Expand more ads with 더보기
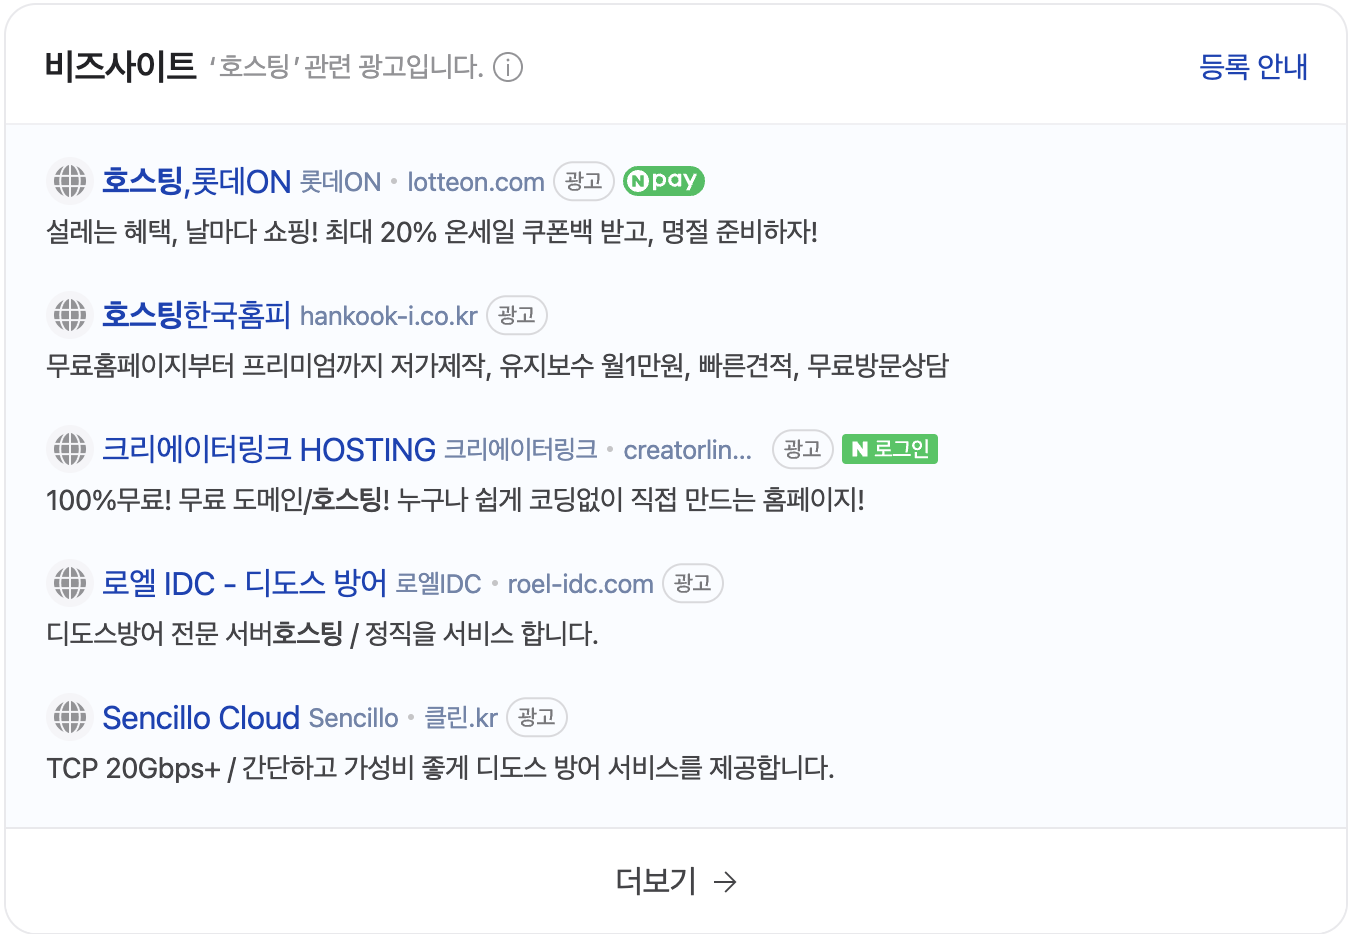This screenshot has width=1350, height=934. pos(676,881)
